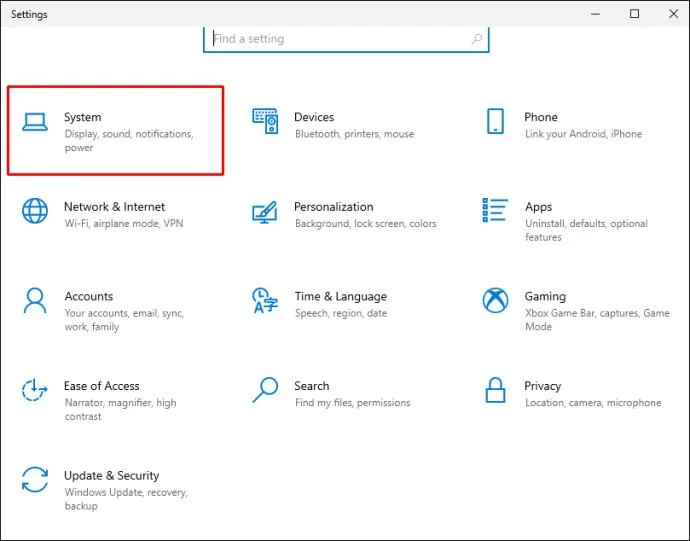This screenshot has width=690, height=541.
Task: Click the search icon in Find a setting box
Action: (x=477, y=39)
